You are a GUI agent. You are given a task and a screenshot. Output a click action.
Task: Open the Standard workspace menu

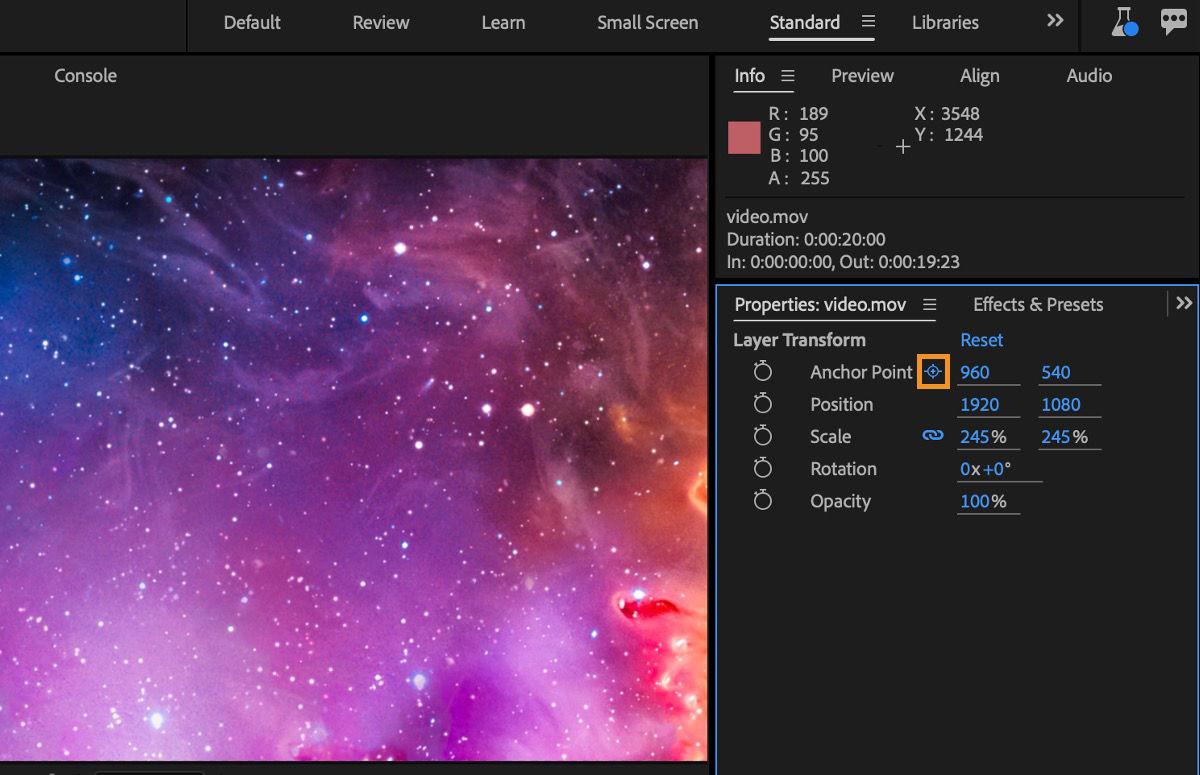tap(868, 22)
